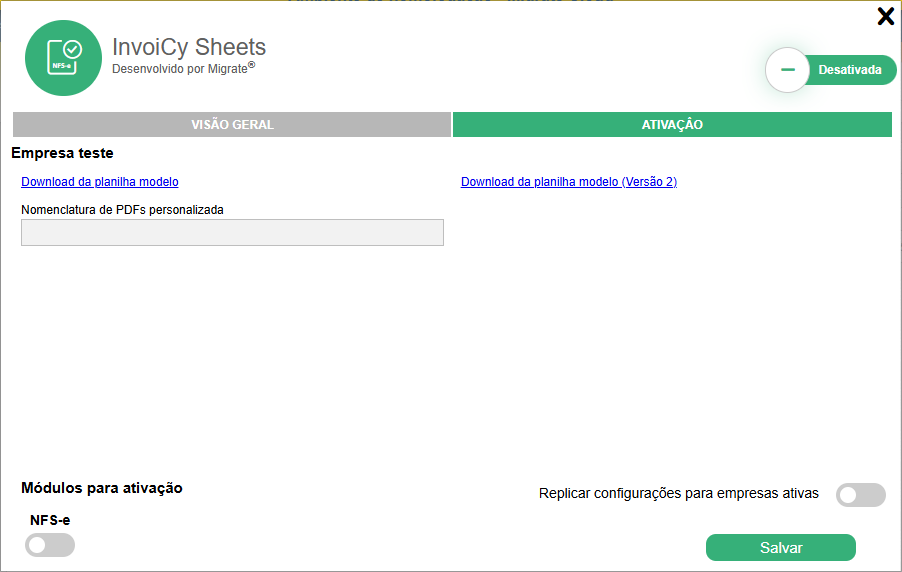The image size is (902, 572).
Task: Click the Replicar configurações label text
Action: pyautogui.click(x=678, y=493)
